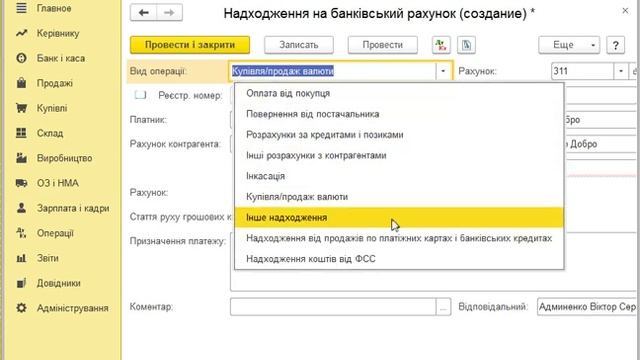Close the document form
Viewport: 640px width, 360px height.
pyautogui.click(x=625, y=11)
